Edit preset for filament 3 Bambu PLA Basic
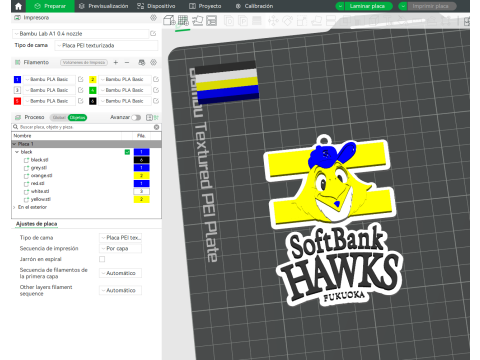 coord(81,90)
